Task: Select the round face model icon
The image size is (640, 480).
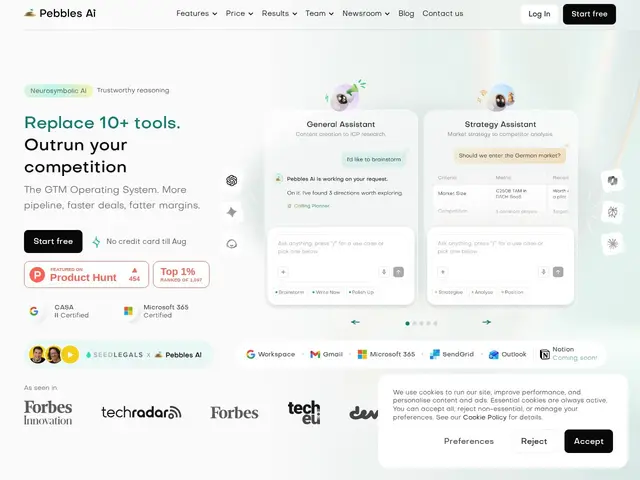Action: tap(231, 244)
